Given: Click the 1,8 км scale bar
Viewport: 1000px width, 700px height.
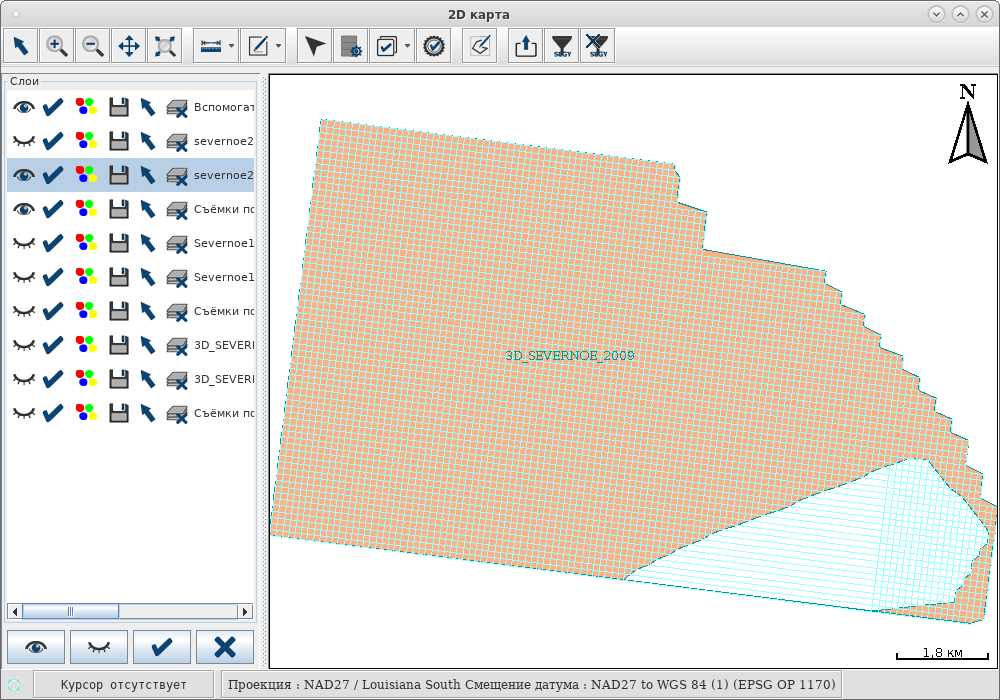Looking at the screenshot, I should tap(943, 654).
